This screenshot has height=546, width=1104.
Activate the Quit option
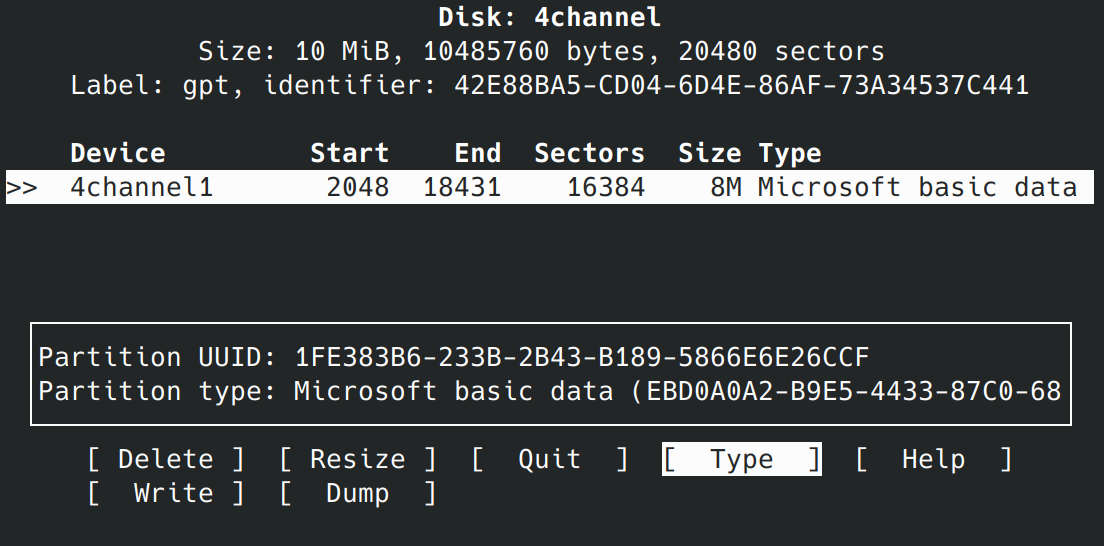coord(549,459)
